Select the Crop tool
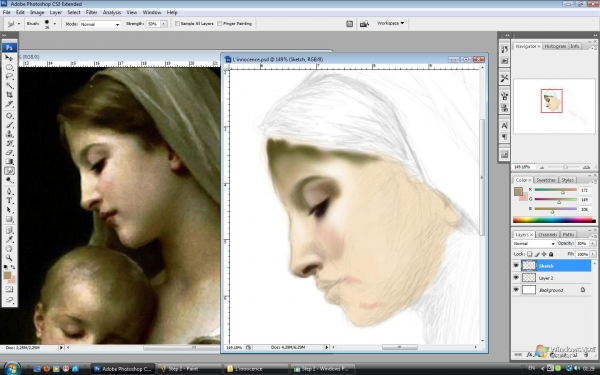The width and height of the screenshot is (600, 375). click(9, 95)
